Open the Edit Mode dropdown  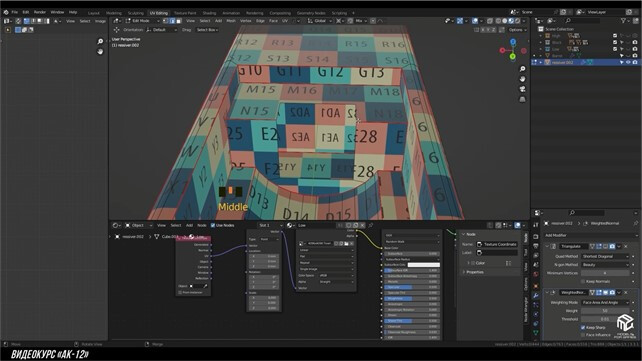coord(142,20)
